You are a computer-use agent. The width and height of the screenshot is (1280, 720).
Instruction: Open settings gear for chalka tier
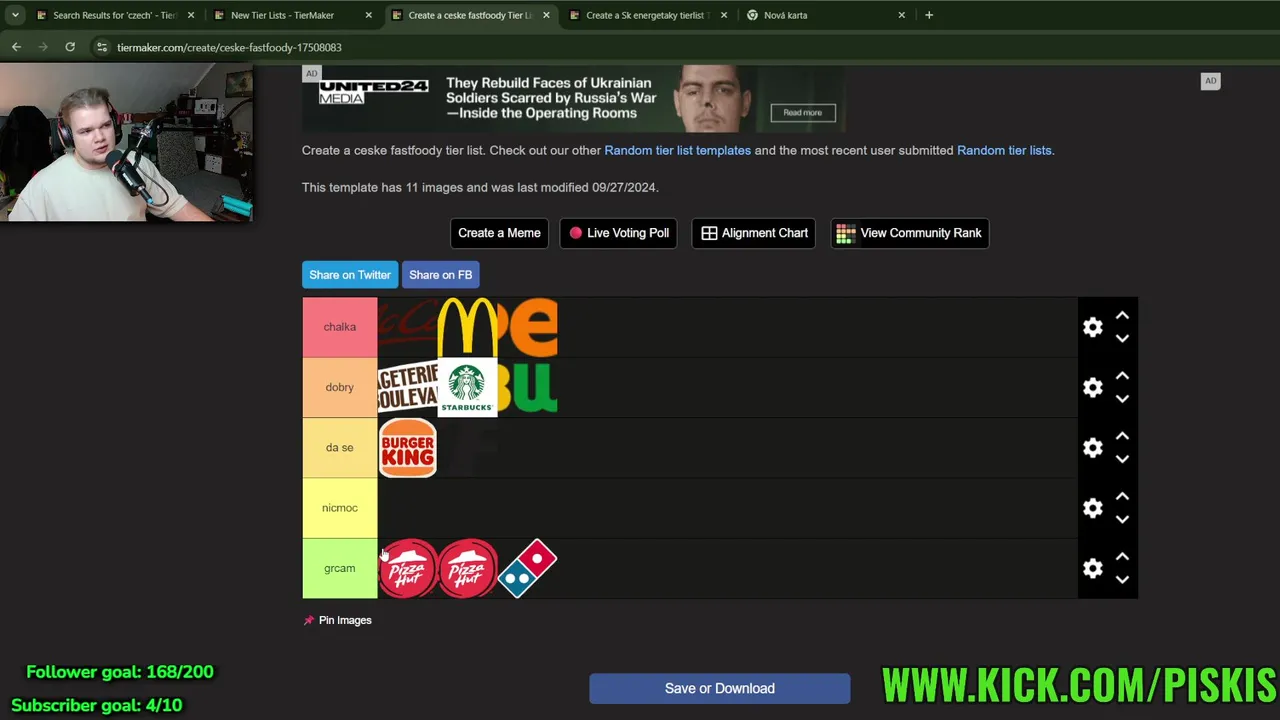click(1092, 327)
